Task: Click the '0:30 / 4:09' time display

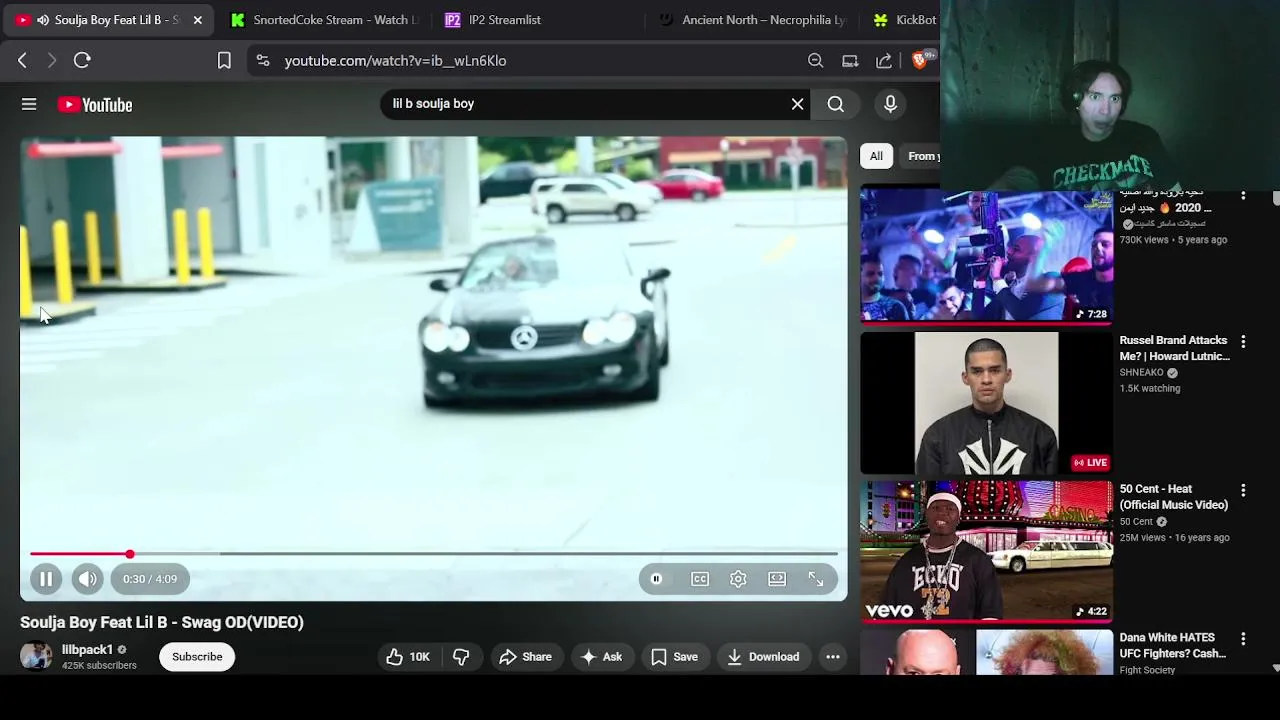Action: [x=150, y=579]
